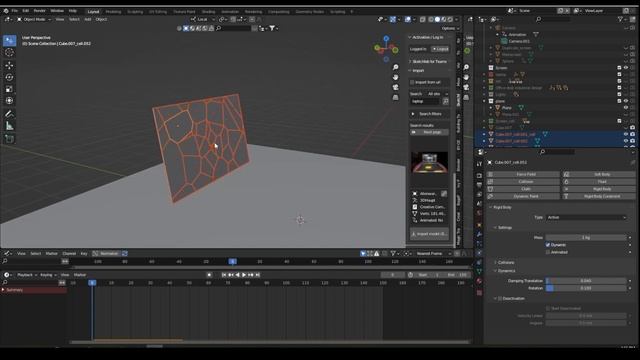The image size is (640, 360).
Task: Open the viewport Add menu
Action: pyautogui.click(x=87, y=19)
